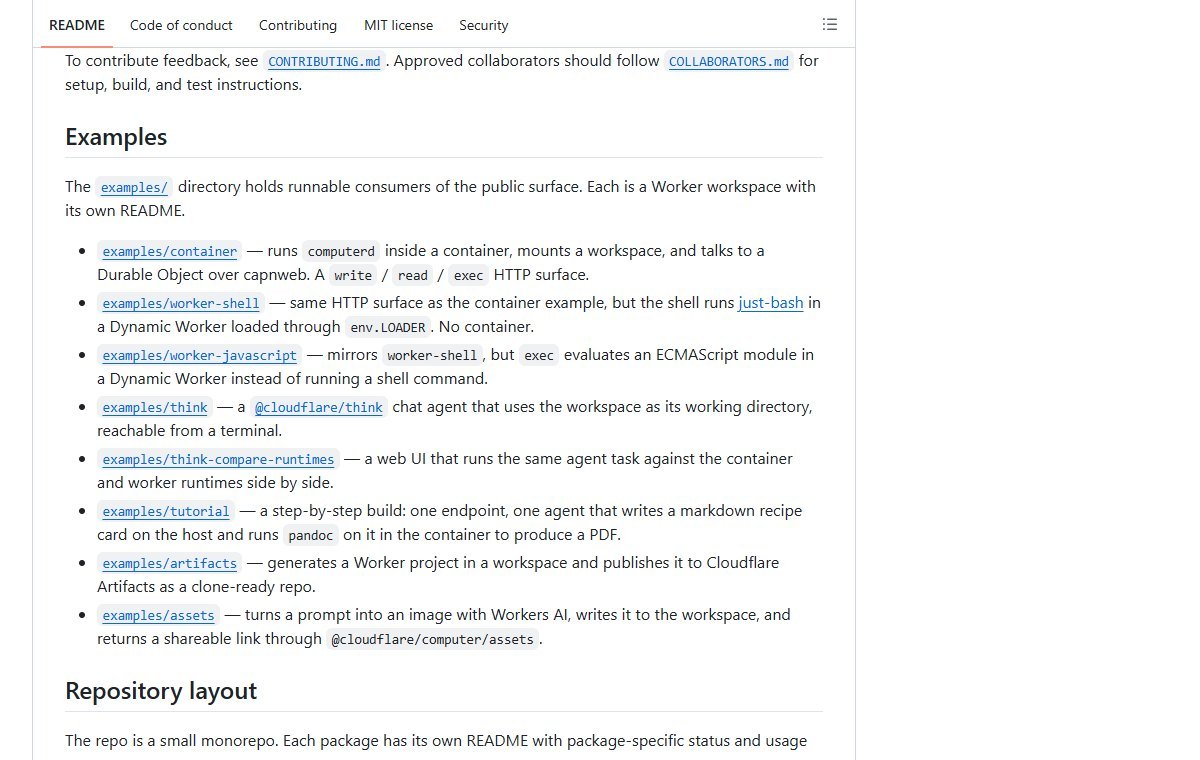Open the Code of conduct tab
The height and width of the screenshot is (760, 1200).
coord(181,25)
